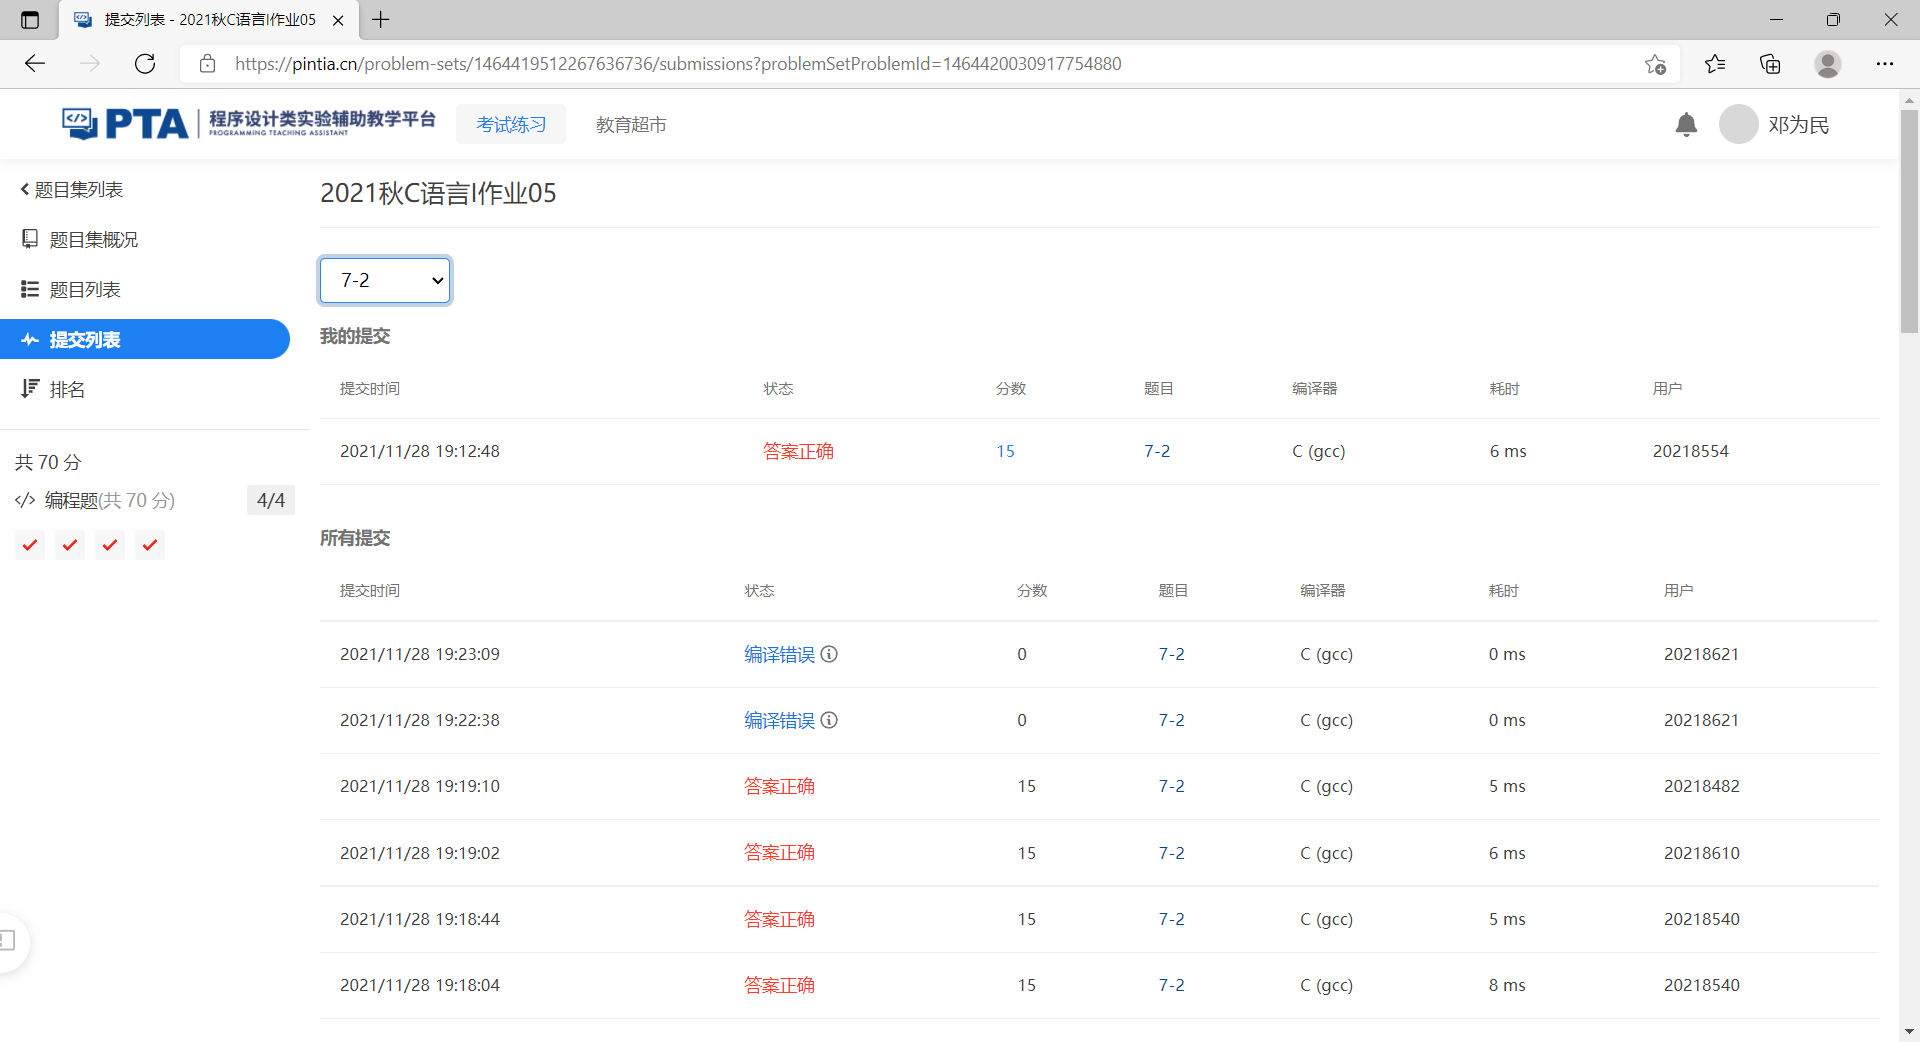Open my submission 答案正确 status

point(798,451)
